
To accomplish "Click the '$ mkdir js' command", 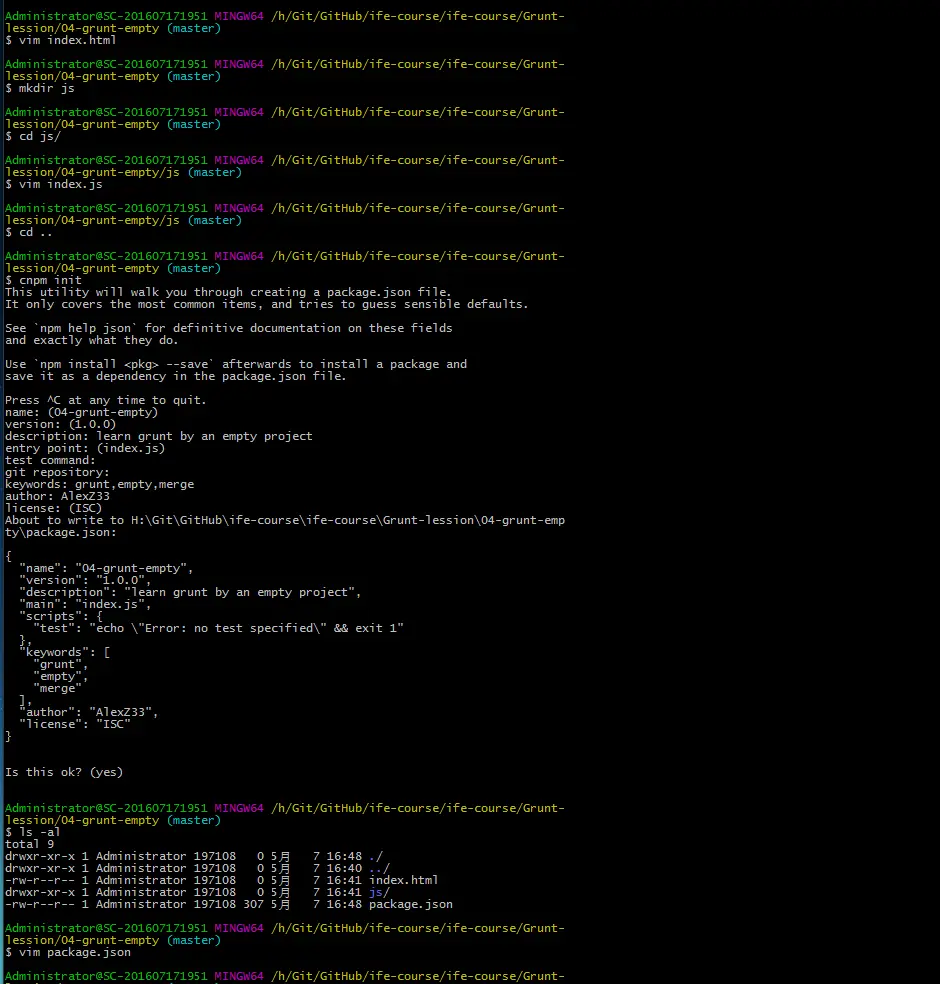I will click(40, 88).
